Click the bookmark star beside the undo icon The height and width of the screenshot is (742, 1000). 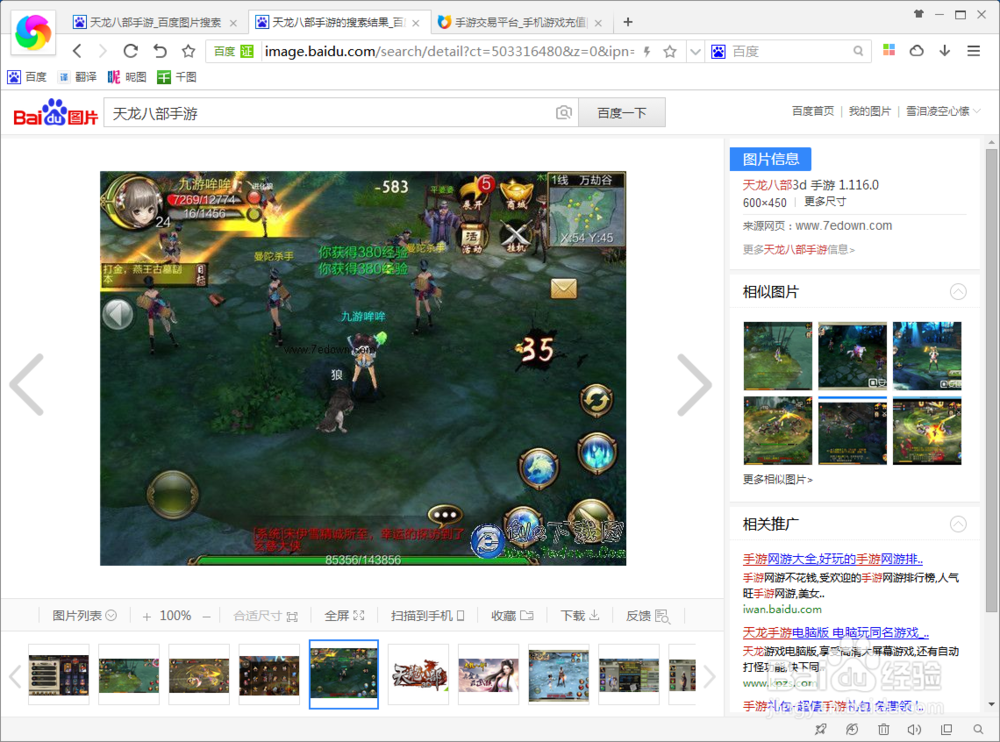(188, 51)
